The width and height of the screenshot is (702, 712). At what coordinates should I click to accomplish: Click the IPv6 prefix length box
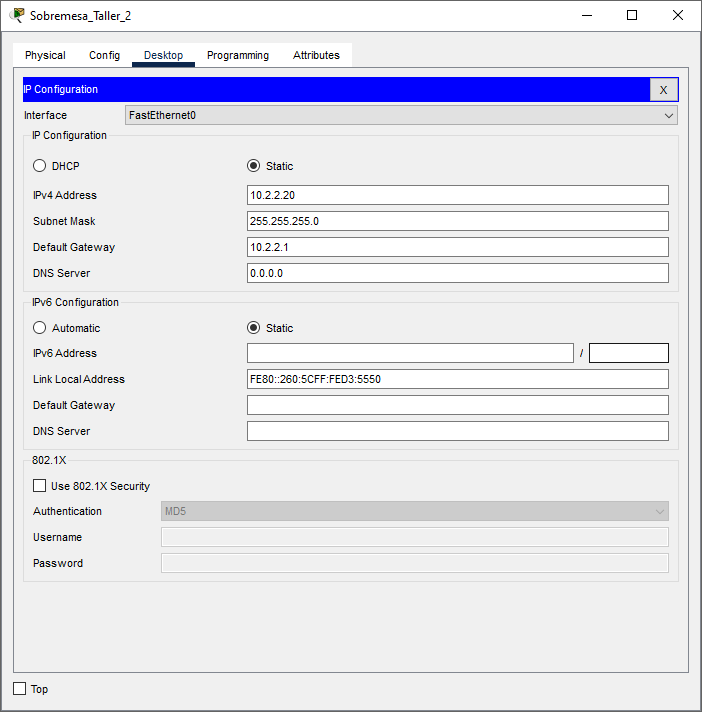(x=628, y=353)
